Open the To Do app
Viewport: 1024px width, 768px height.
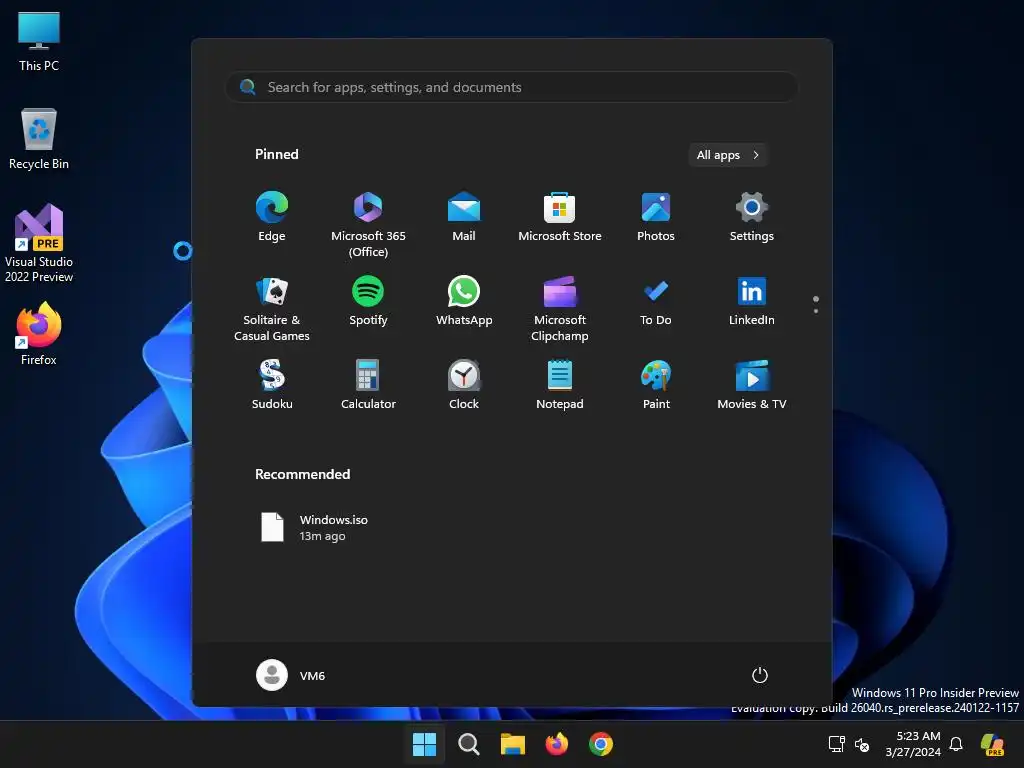(x=656, y=301)
